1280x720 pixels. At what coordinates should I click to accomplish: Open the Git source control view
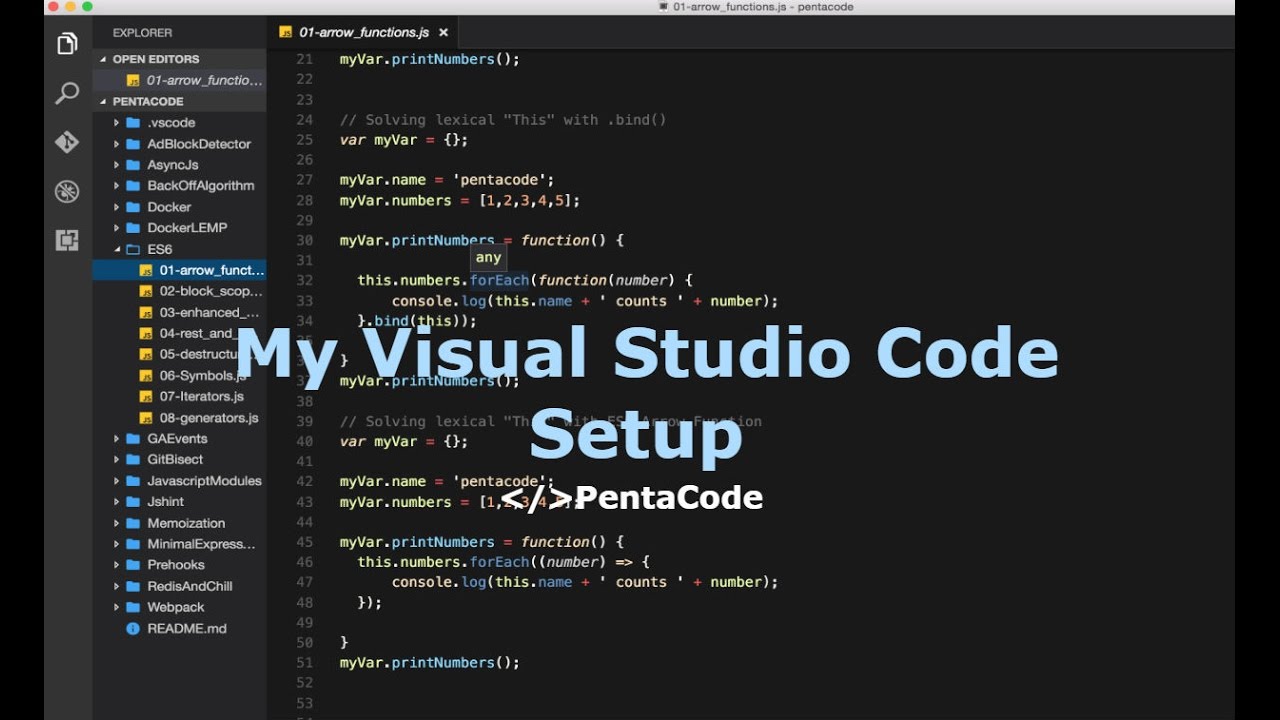(67, 142)
